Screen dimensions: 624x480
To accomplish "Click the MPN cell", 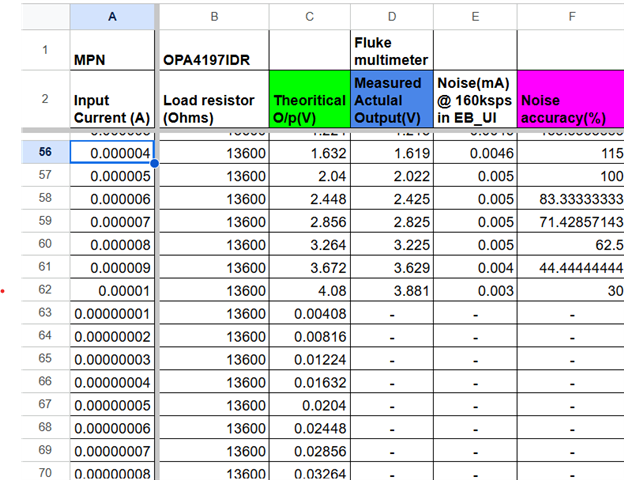I will 112,50.
